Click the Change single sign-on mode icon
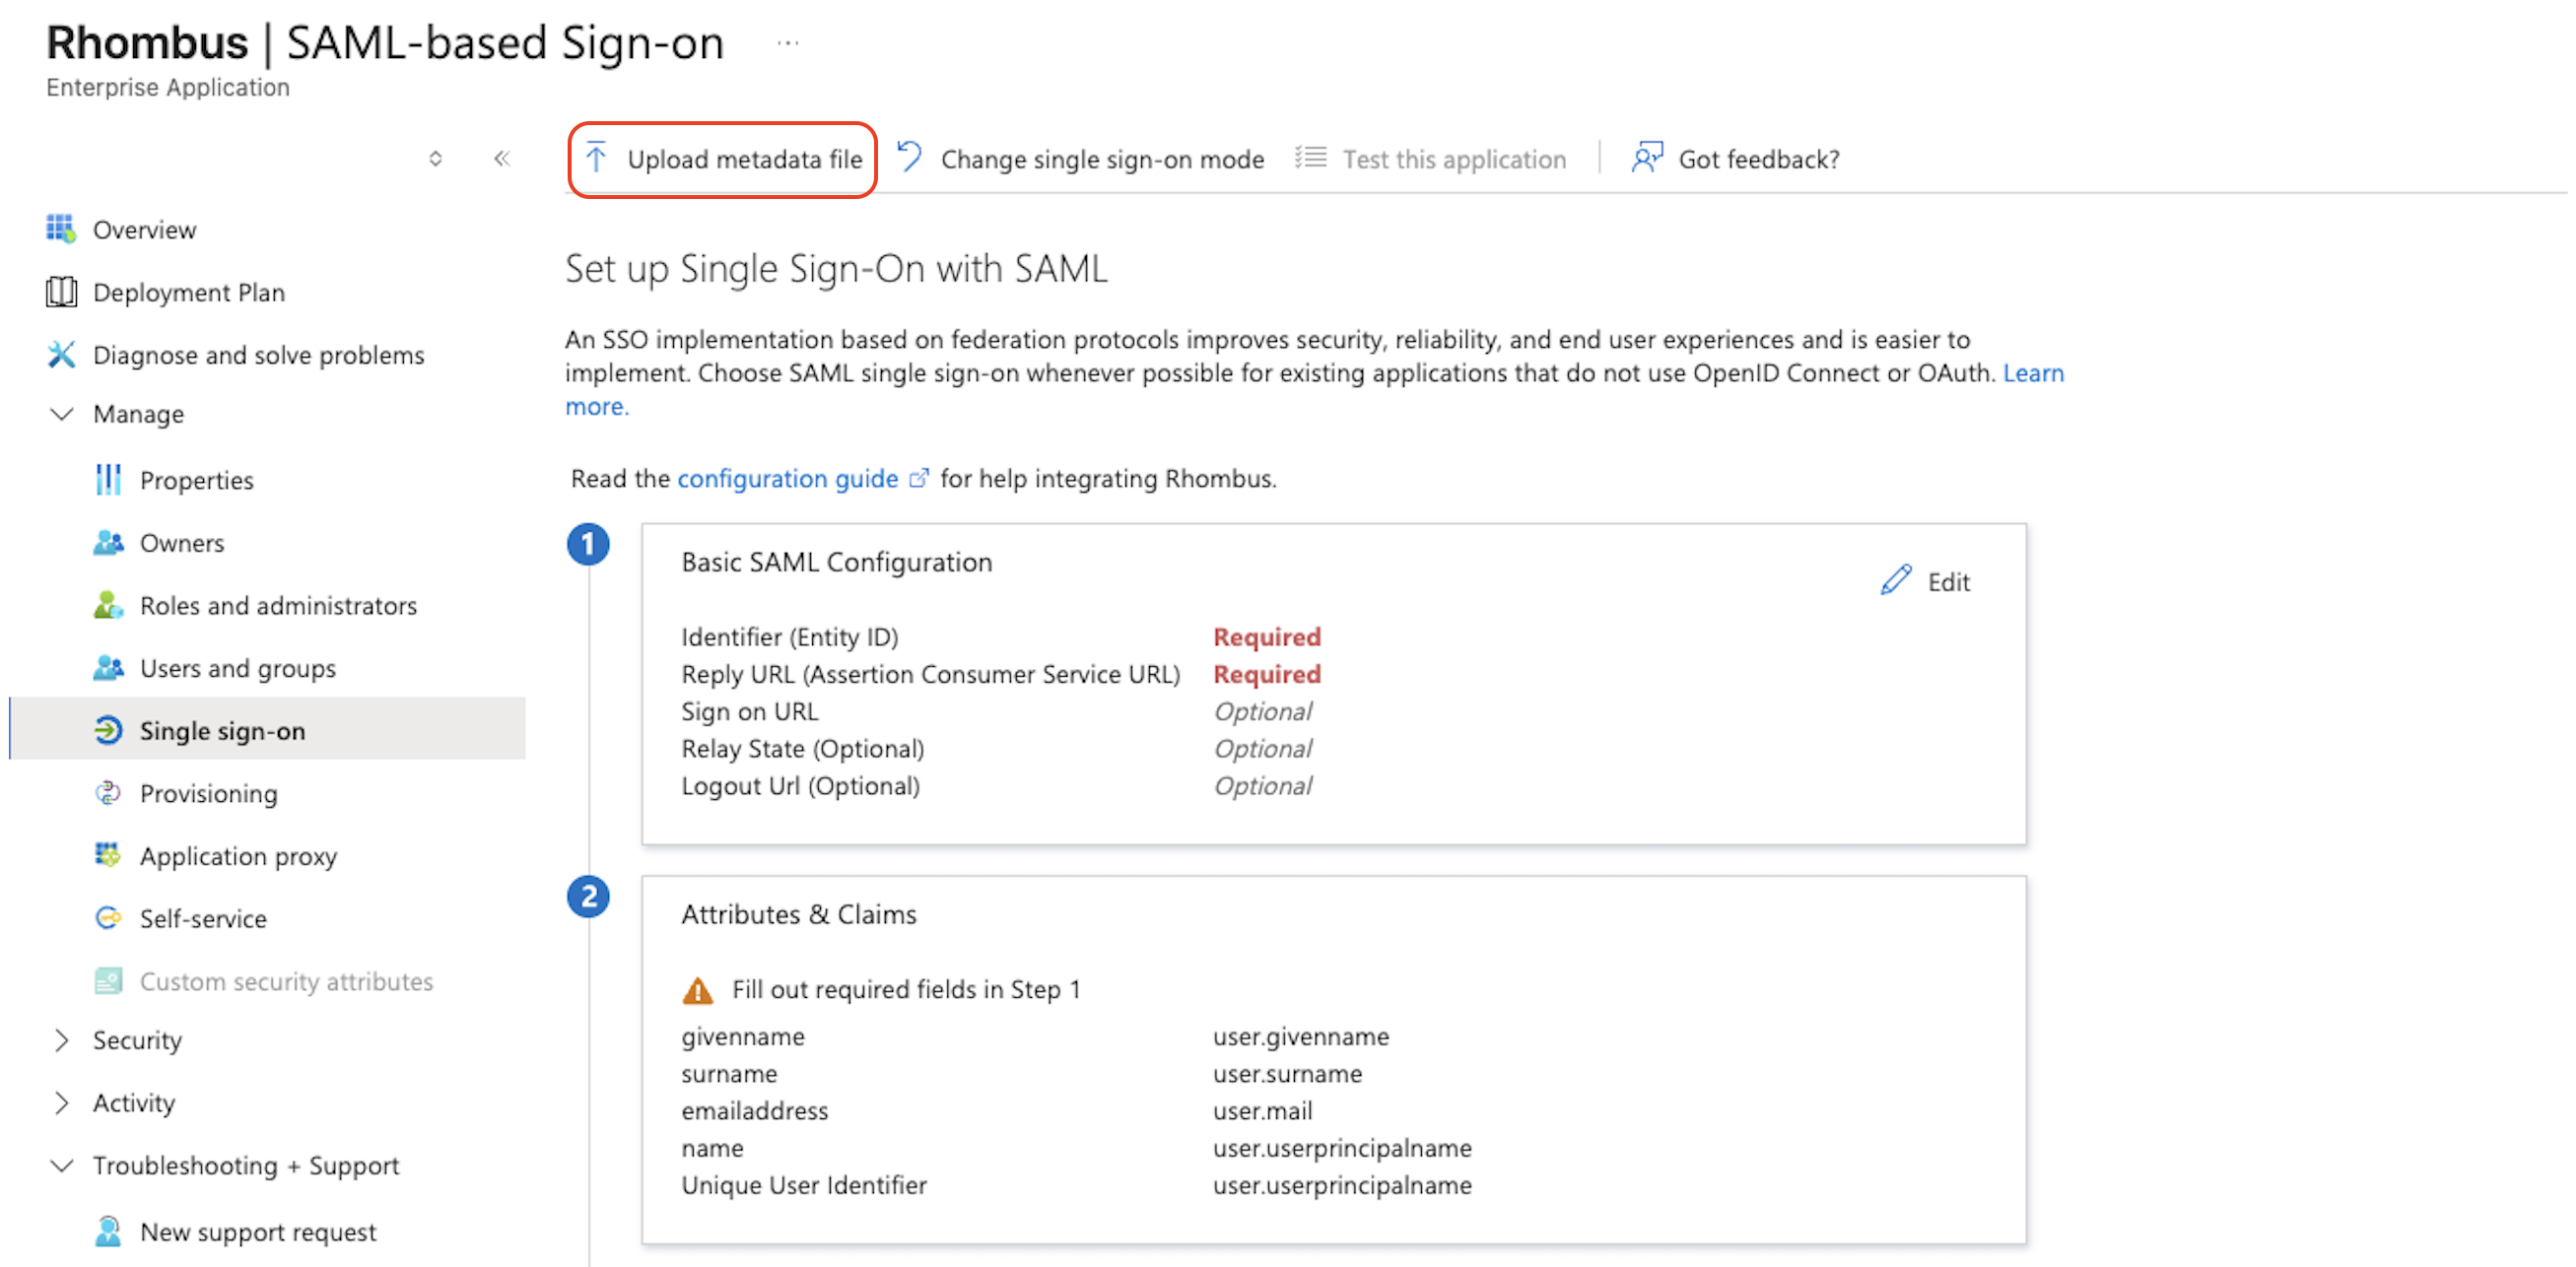Viewport: 2576px width, 1267px height. coord(909,157)
